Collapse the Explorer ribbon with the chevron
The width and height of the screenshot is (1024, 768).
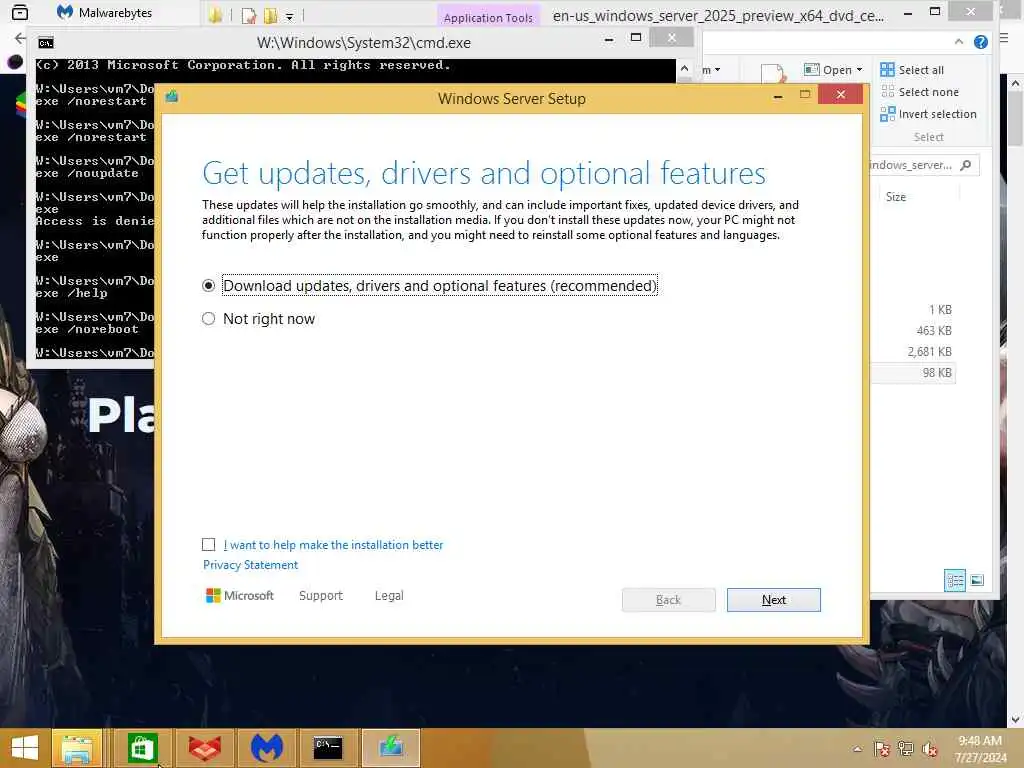click(x=959, y=42)
